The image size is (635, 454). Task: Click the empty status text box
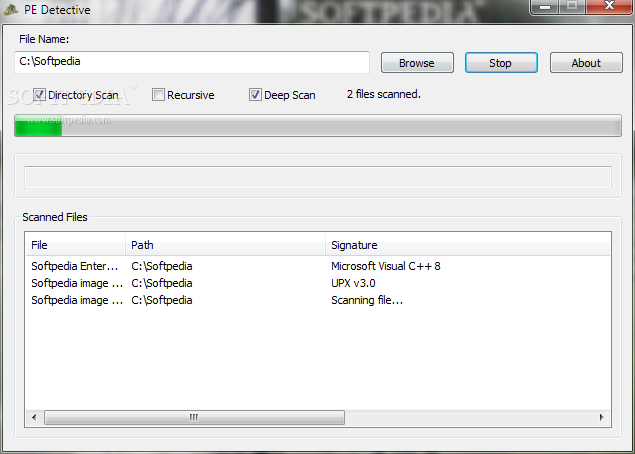(318, 177)
